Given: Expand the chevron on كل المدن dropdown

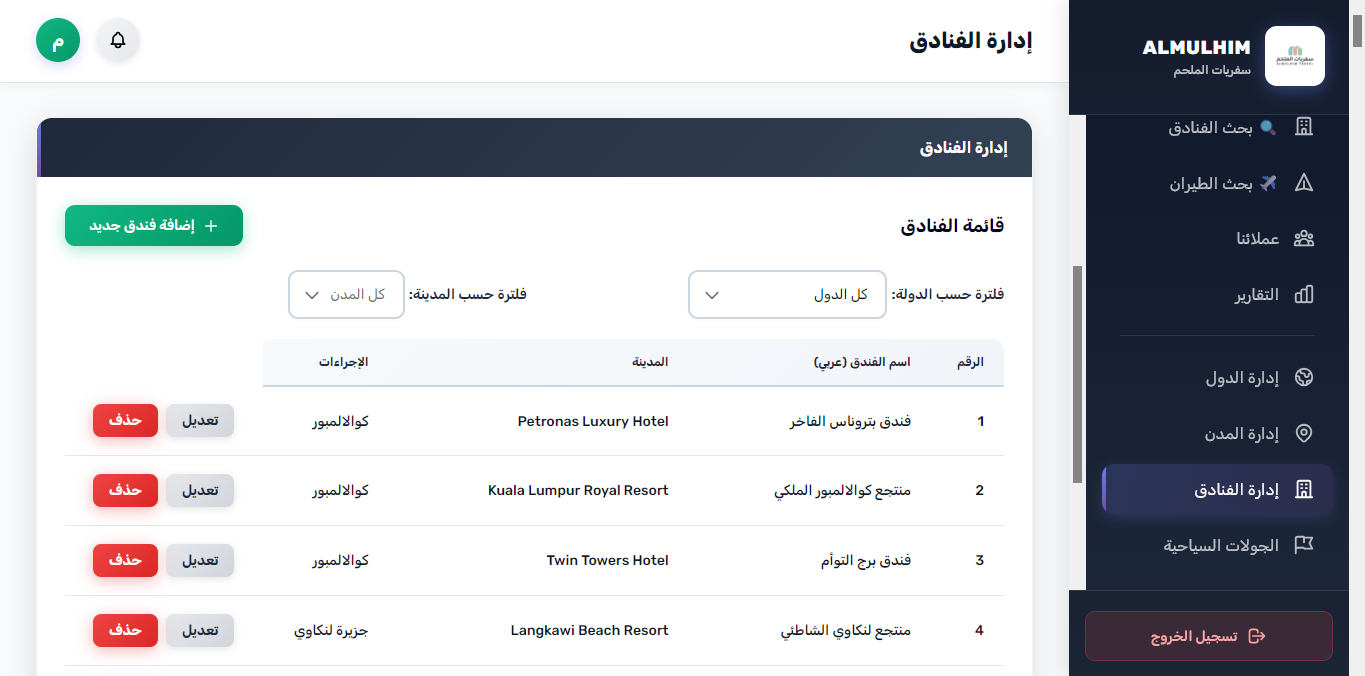Looking at the screenshot, I should click(x=312, y=295).
